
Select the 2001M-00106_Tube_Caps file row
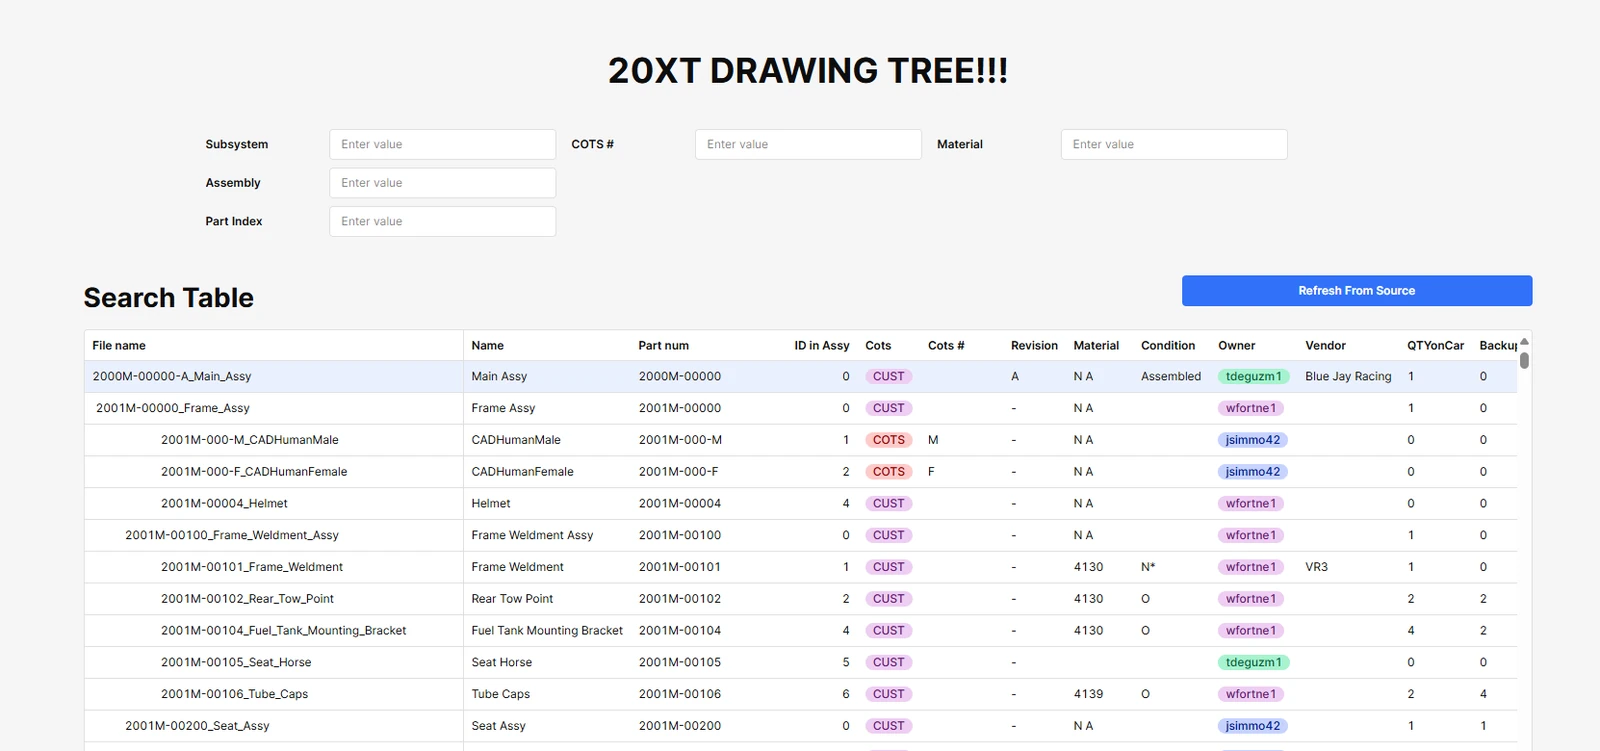click(x=800, y=694)
